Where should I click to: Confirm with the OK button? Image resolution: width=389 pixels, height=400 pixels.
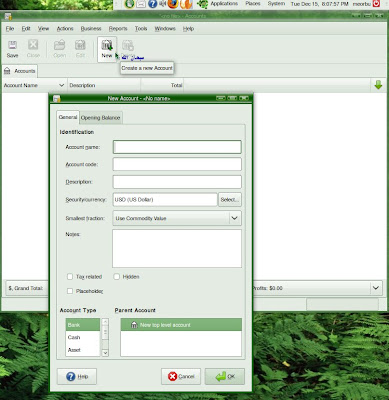(225, 376)
